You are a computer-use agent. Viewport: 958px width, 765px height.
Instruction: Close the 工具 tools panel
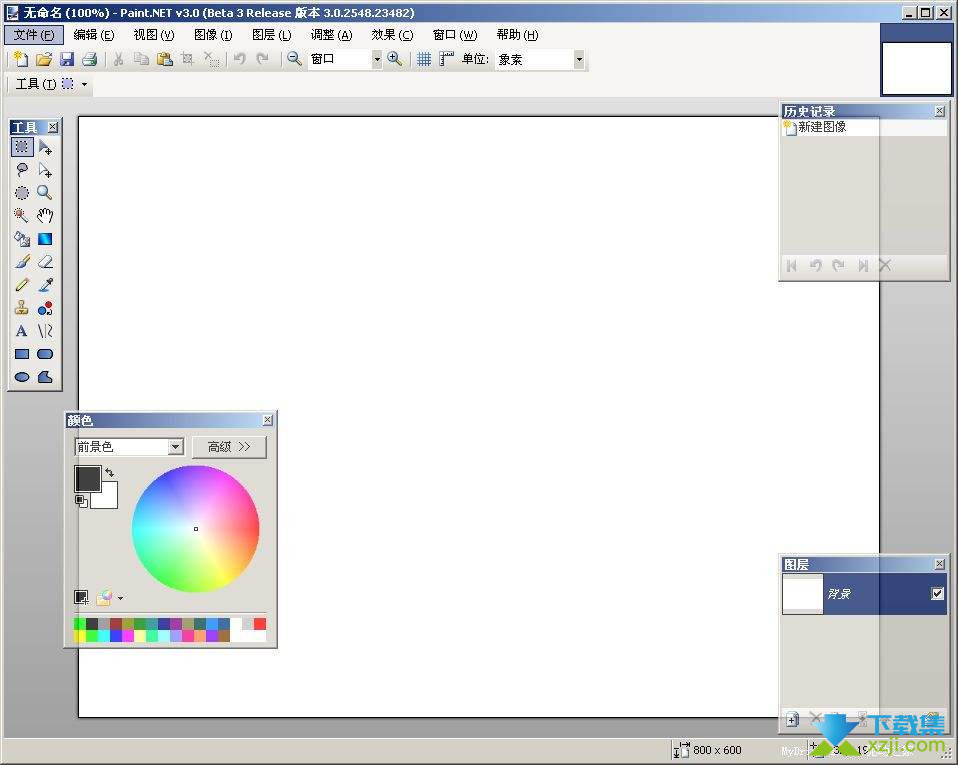[x=53, y=126]
